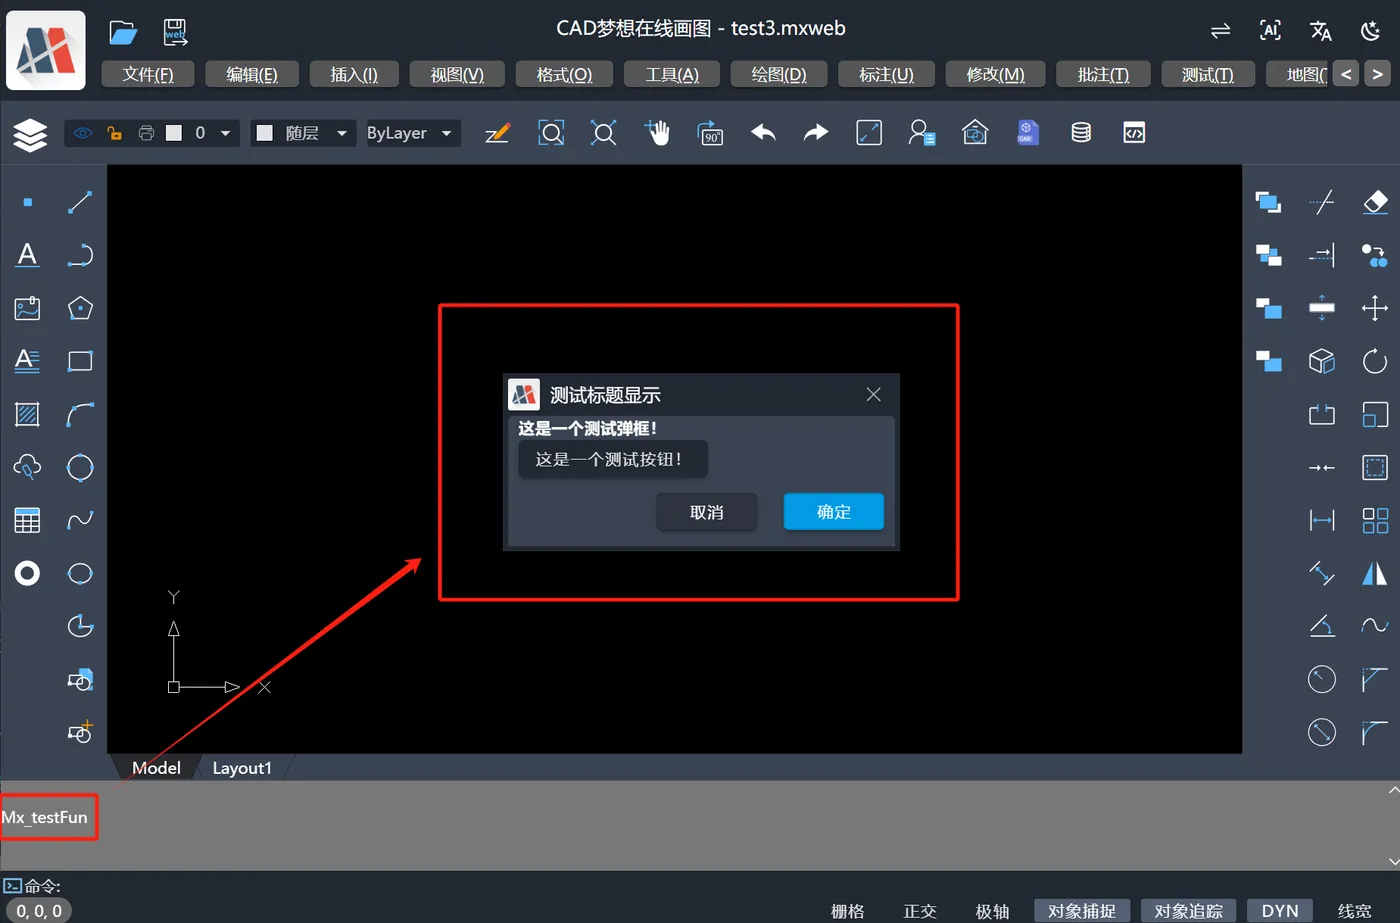Image resolution: width=1400 pixels, height=923 pixels.
Task: Expand command history with up chevron
Action: coord(1394,791)
